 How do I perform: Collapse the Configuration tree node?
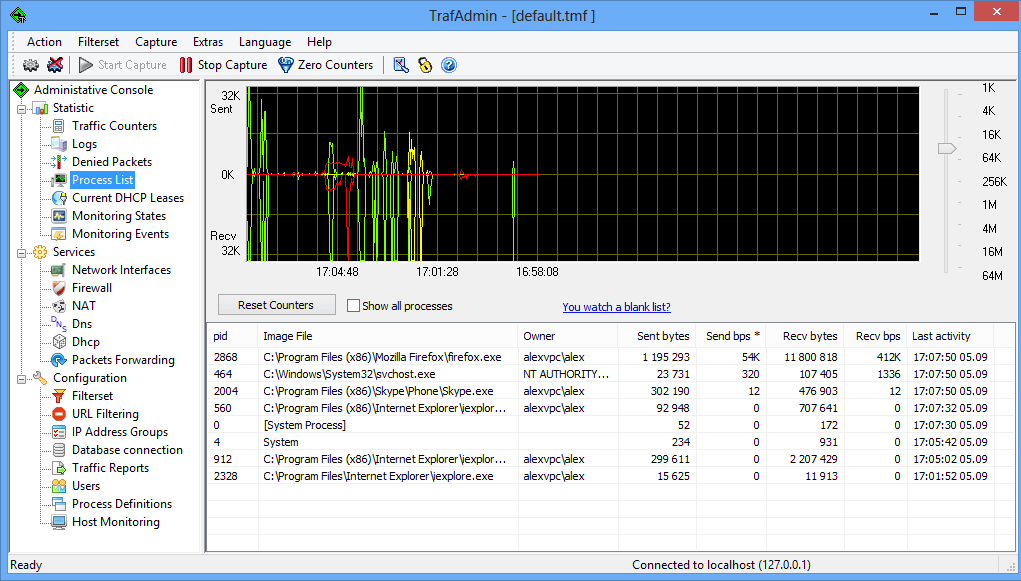point(21,378)
